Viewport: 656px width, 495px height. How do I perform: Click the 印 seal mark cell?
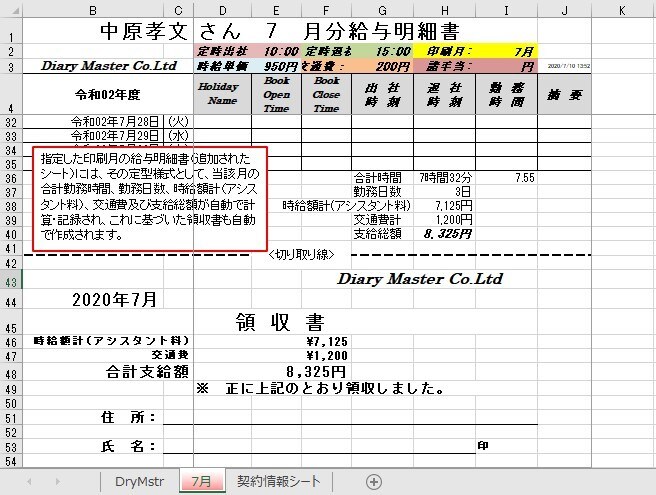pos(483,446)
